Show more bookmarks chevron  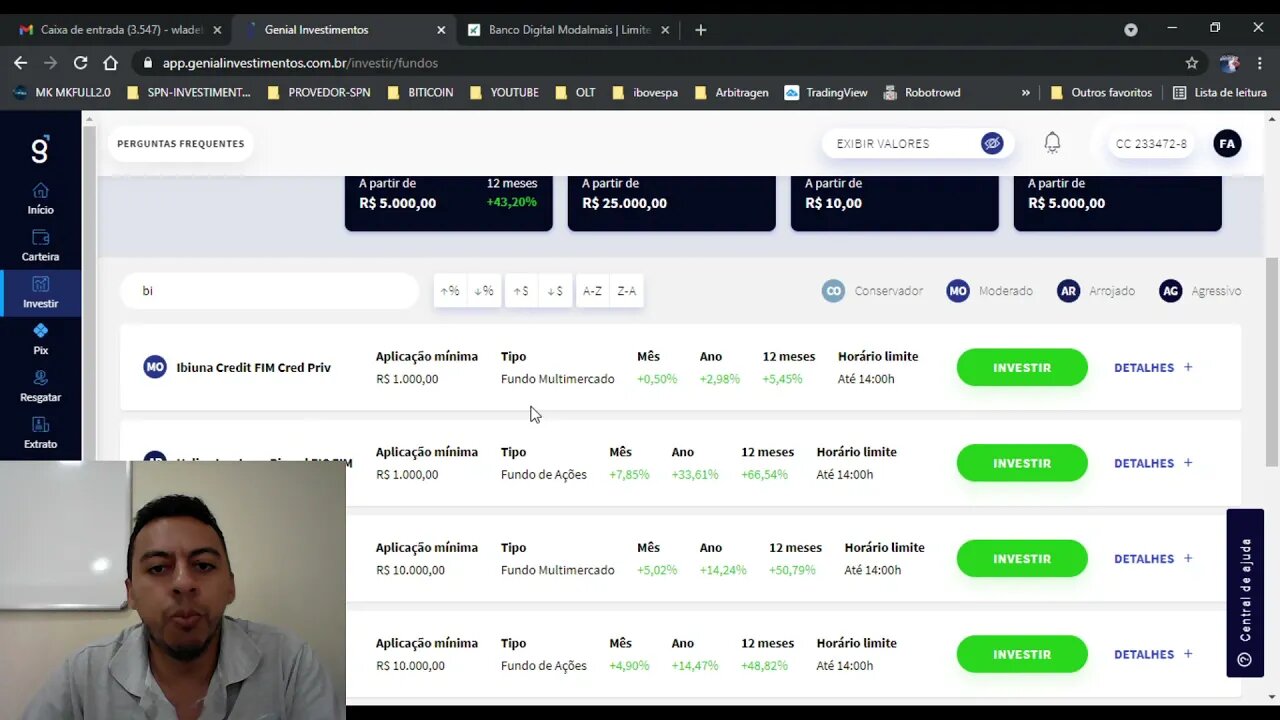tap(1025, 92)
